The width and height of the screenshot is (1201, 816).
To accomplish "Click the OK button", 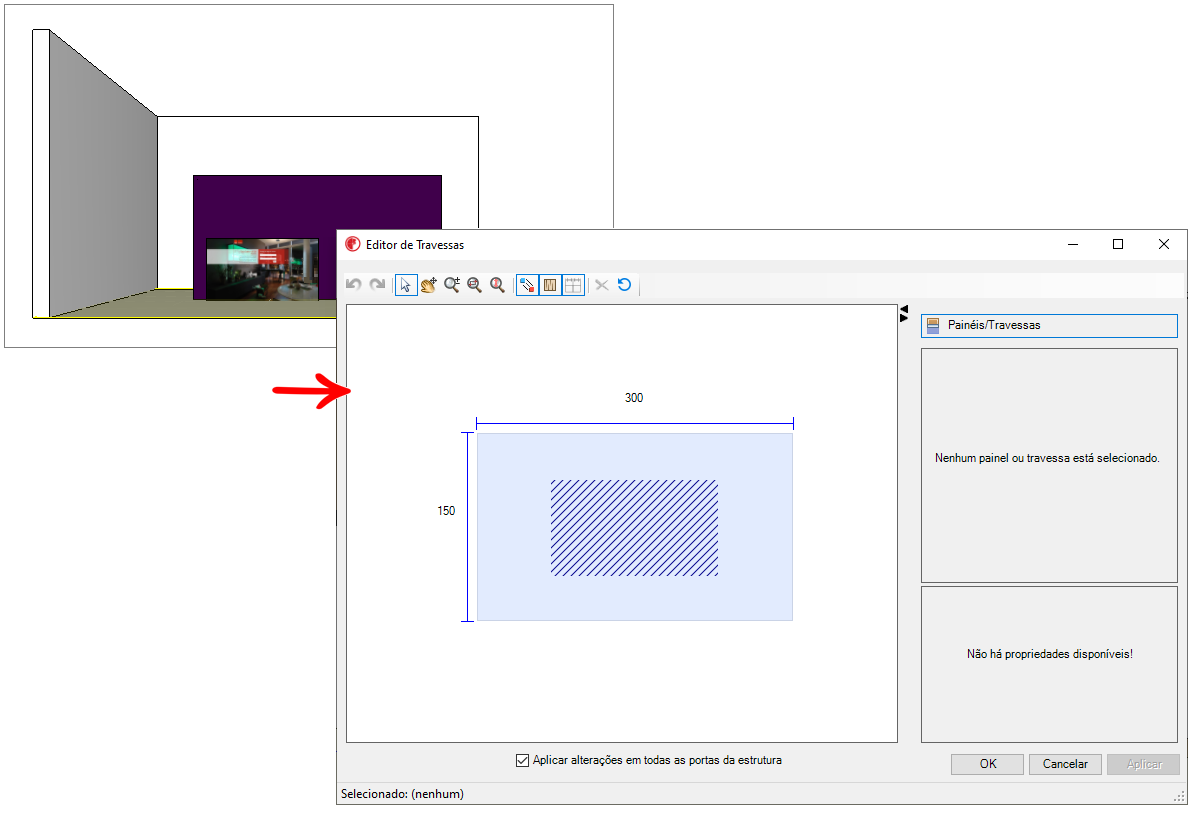I will [988, 764].
